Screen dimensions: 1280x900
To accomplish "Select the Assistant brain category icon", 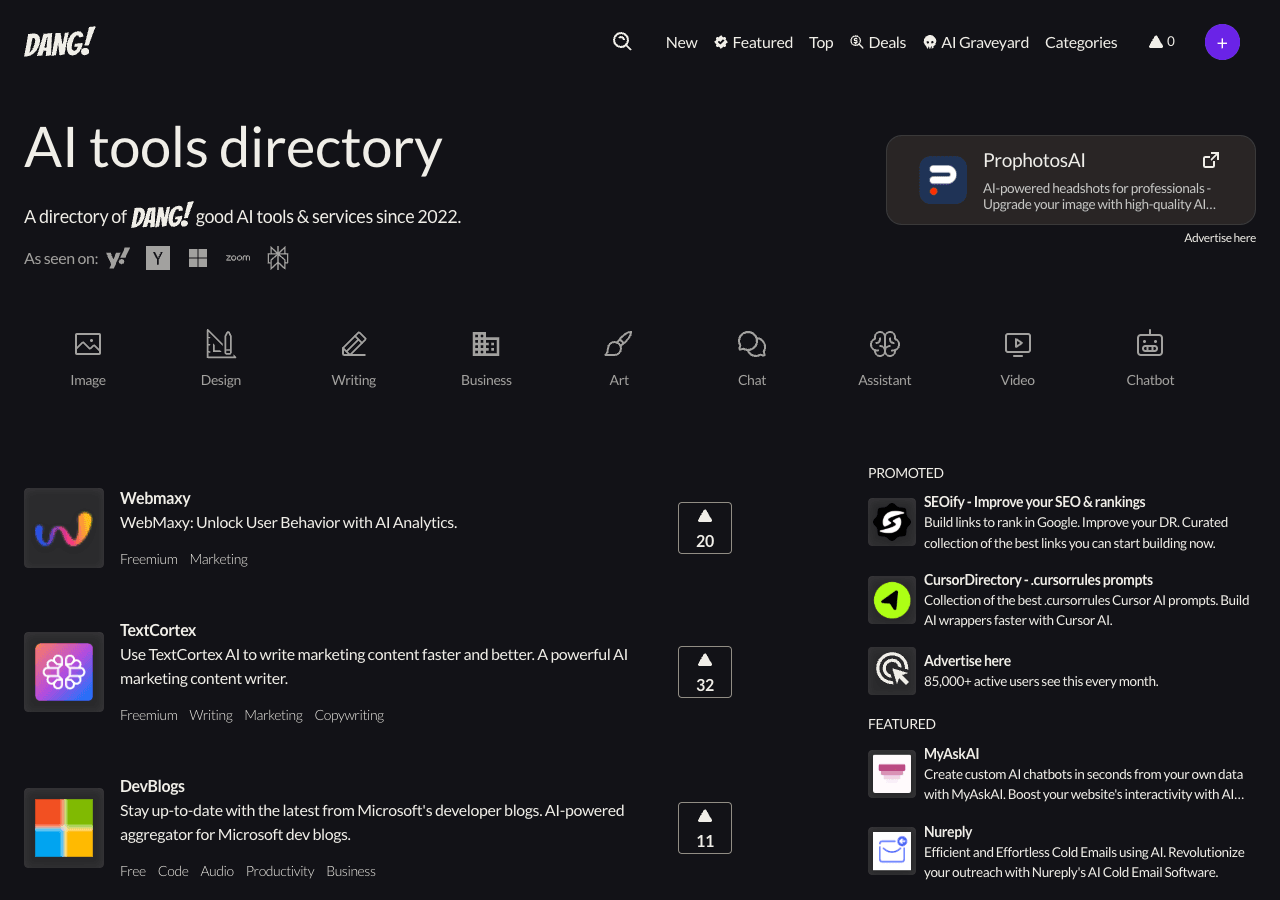I will coord(885,344).
